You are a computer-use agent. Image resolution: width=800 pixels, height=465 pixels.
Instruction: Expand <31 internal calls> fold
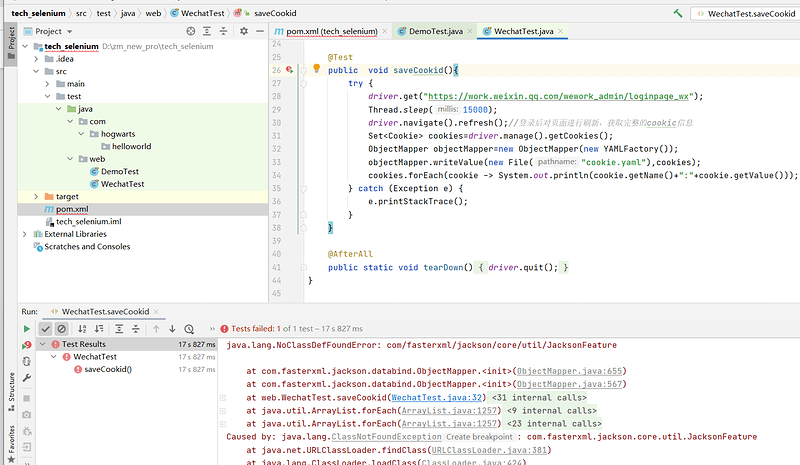pos(539,398)
